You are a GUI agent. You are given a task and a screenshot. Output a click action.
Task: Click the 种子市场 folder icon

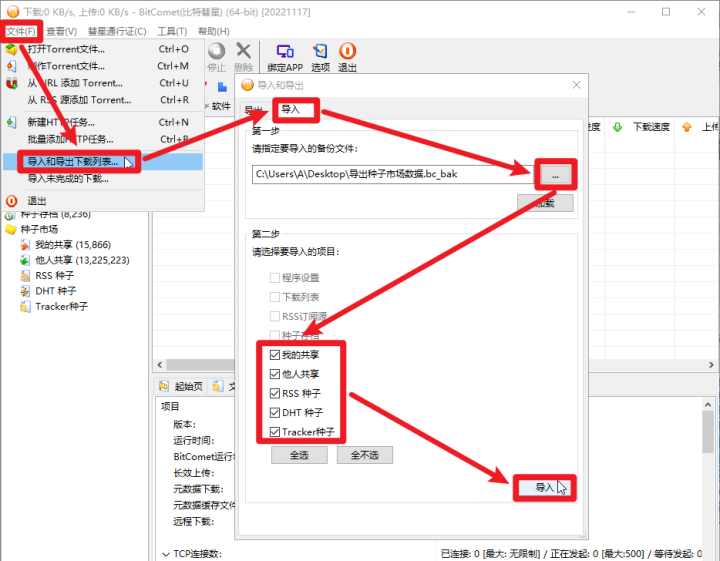(x=11, y=229)
